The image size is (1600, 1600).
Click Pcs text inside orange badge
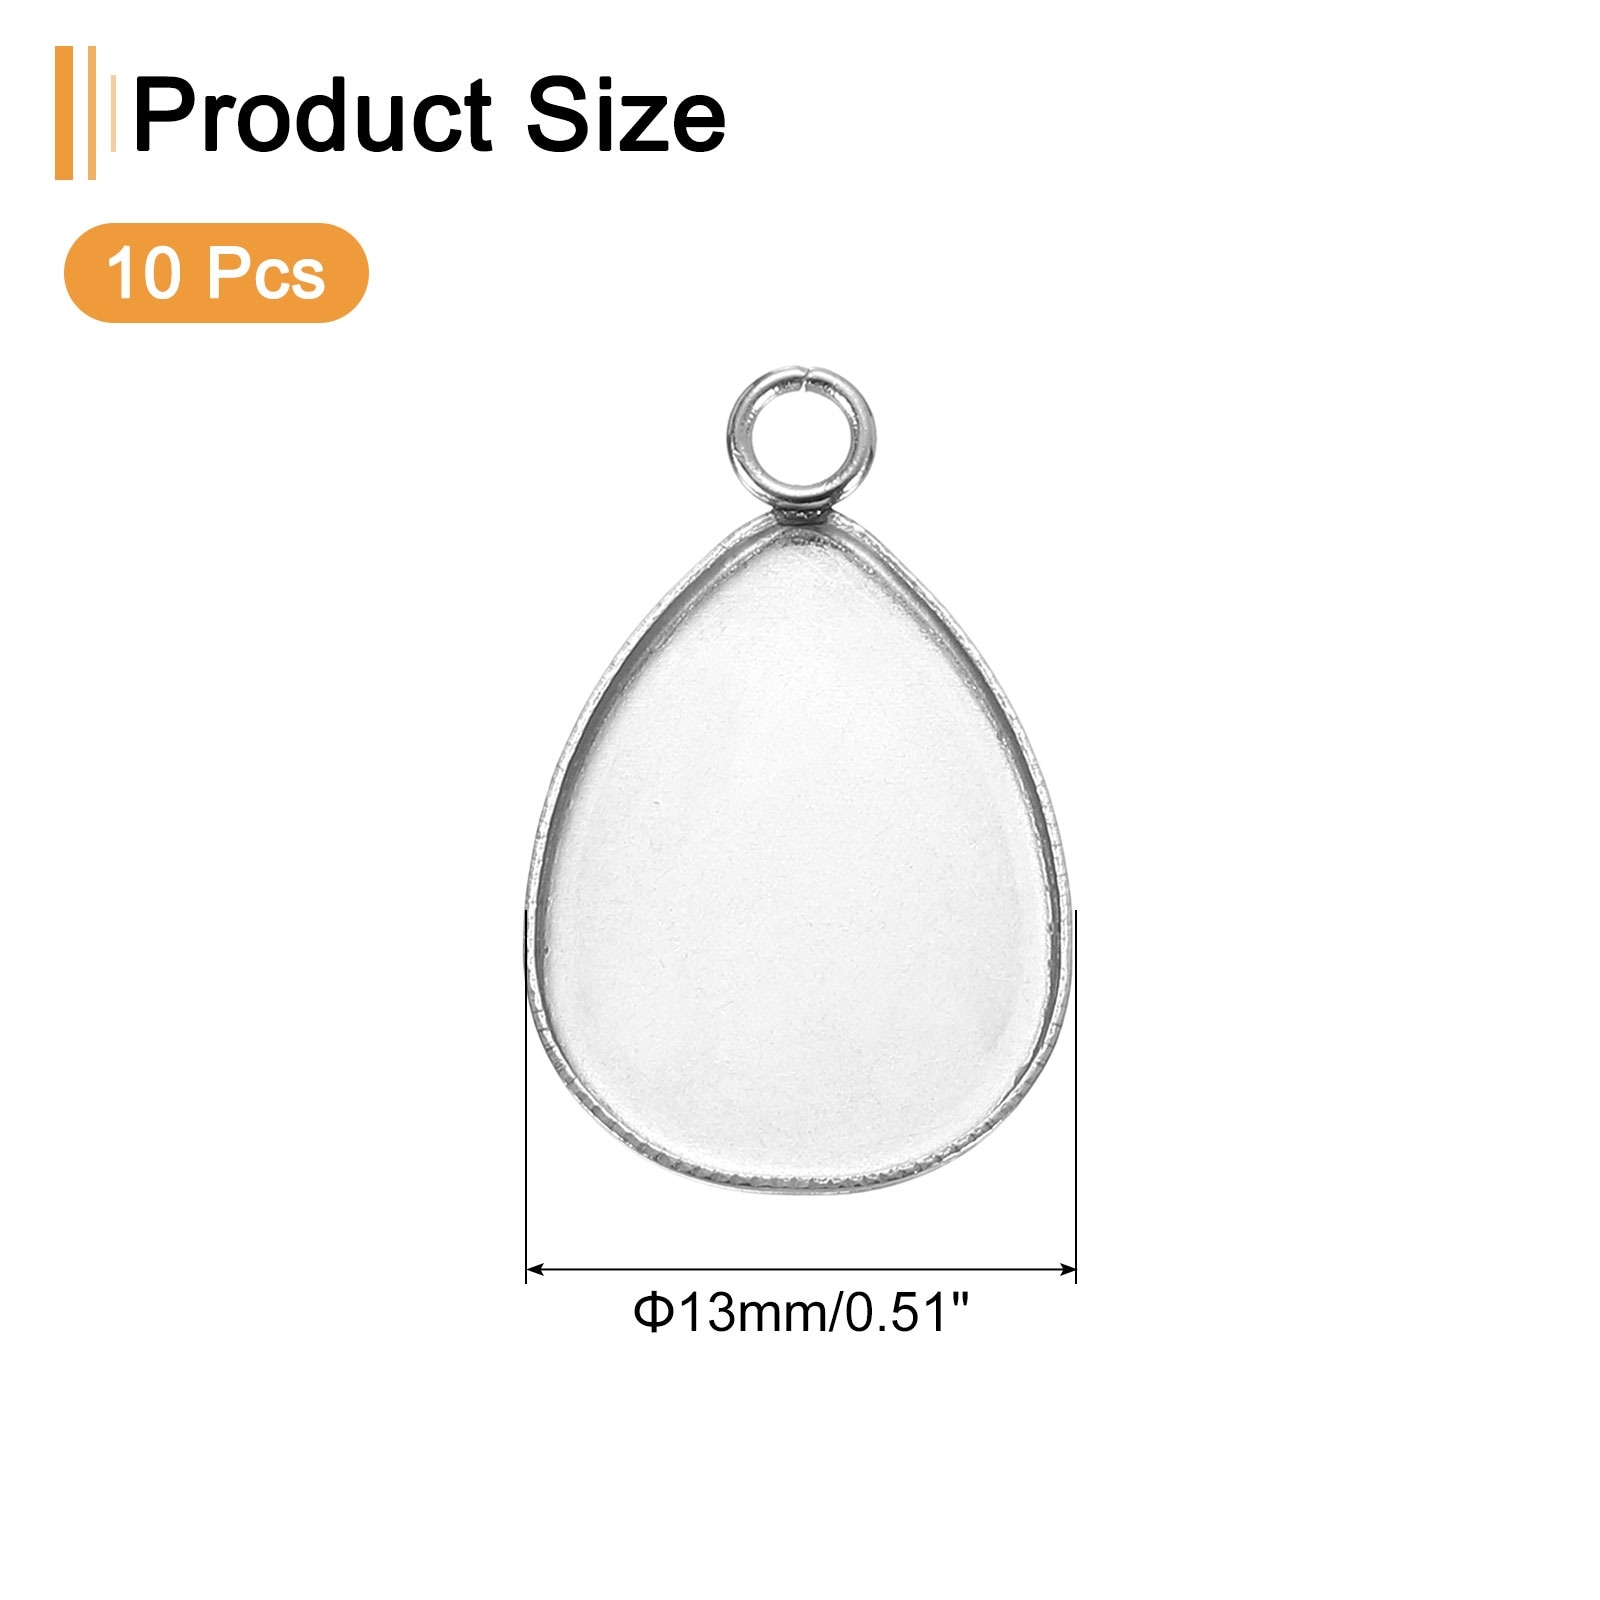point(266,273)
